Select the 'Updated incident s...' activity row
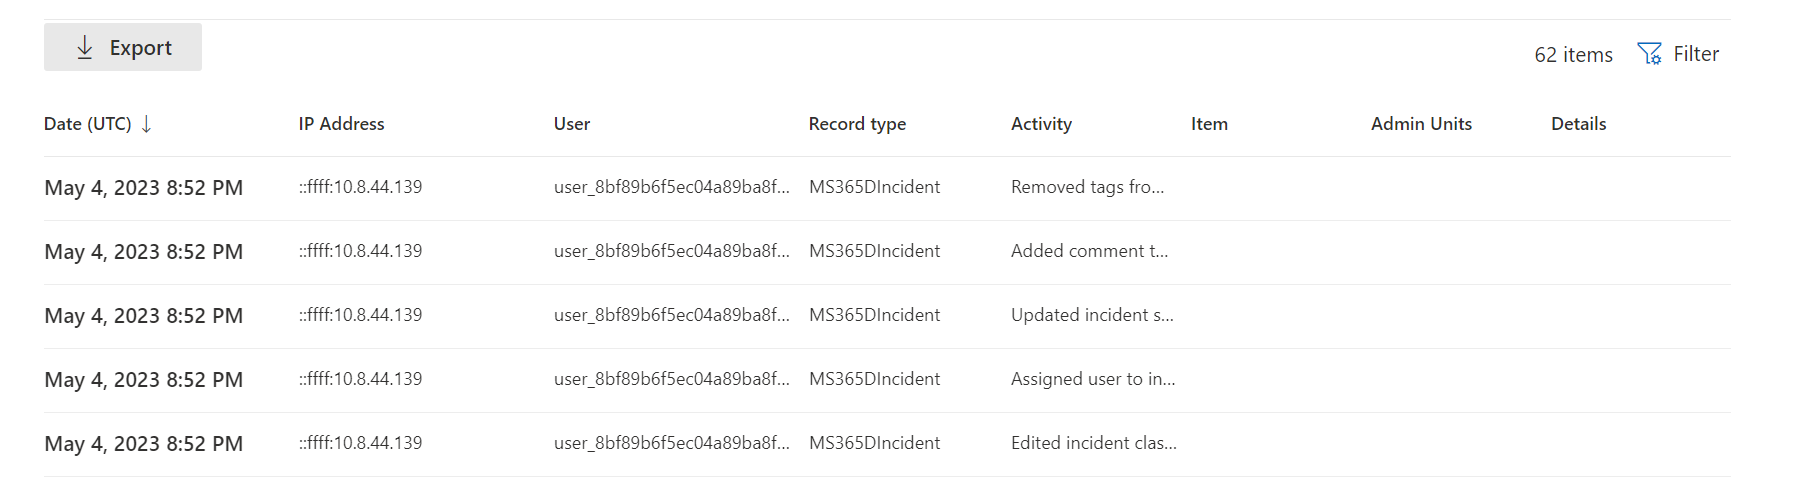 [x=1092, y=315]
